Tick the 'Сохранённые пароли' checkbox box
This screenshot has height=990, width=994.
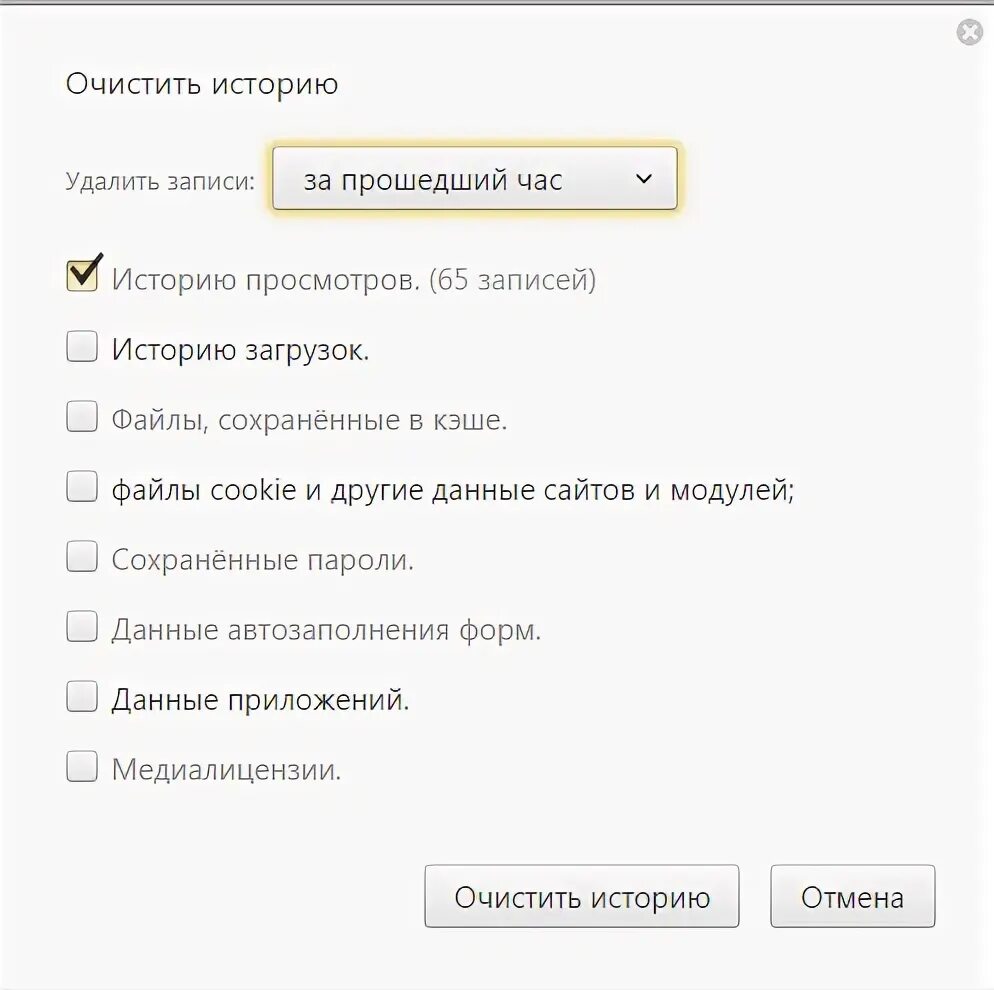[82, 557]
